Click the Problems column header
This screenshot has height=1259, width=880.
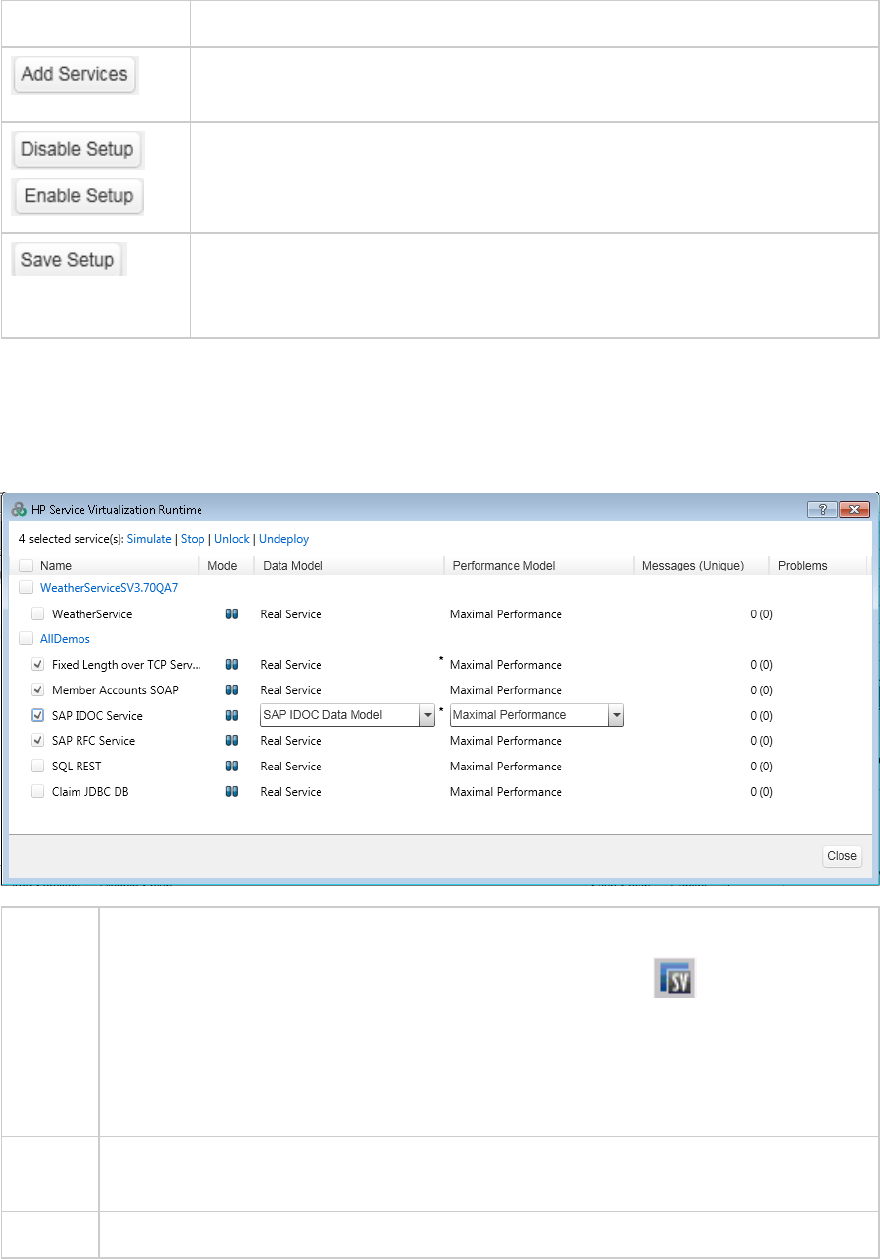tap(802, 565)
